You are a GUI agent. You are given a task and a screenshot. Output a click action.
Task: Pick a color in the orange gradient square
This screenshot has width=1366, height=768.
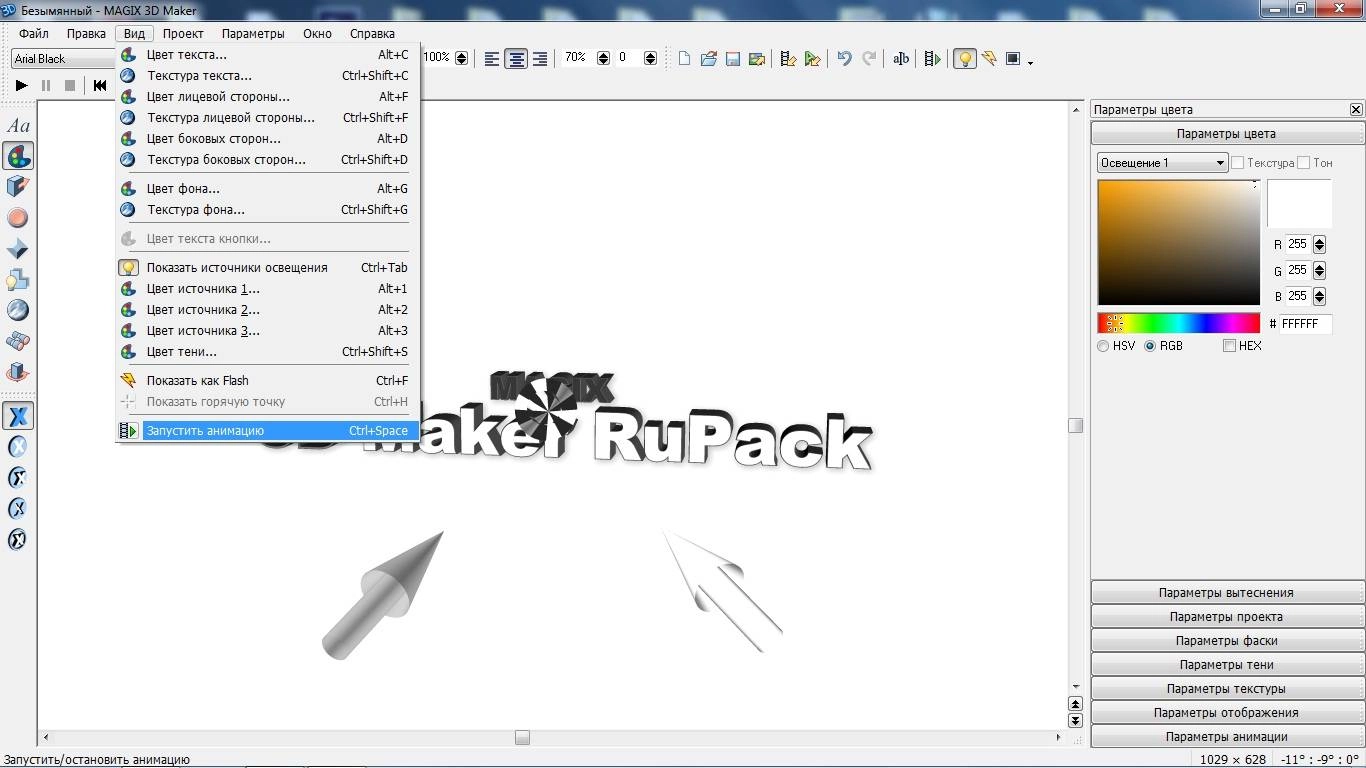pyautogui.click(x=1179, y=243)
